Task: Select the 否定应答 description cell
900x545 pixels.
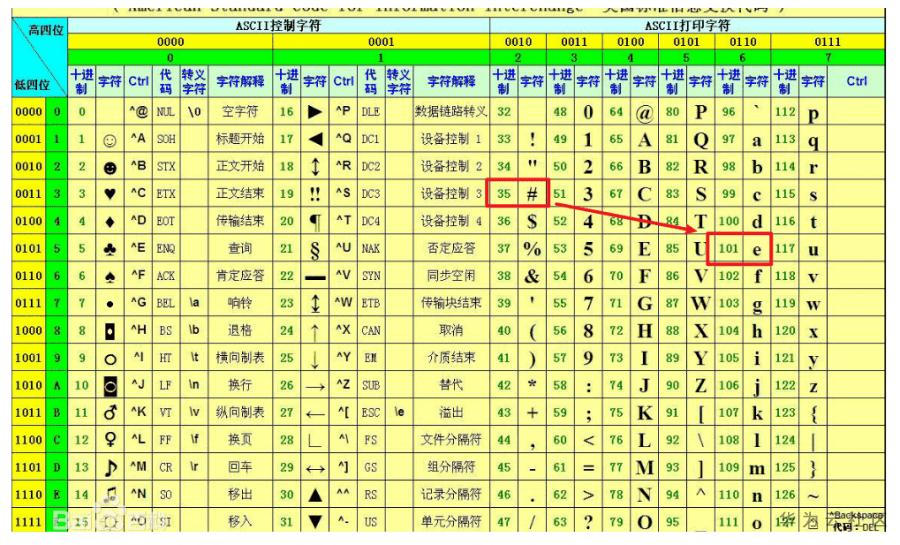Action: 451,248
